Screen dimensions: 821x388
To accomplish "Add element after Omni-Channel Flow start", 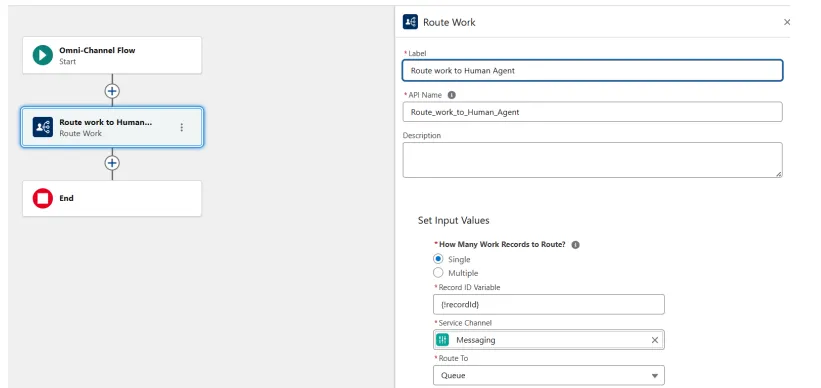I will (x=112, y=91).
